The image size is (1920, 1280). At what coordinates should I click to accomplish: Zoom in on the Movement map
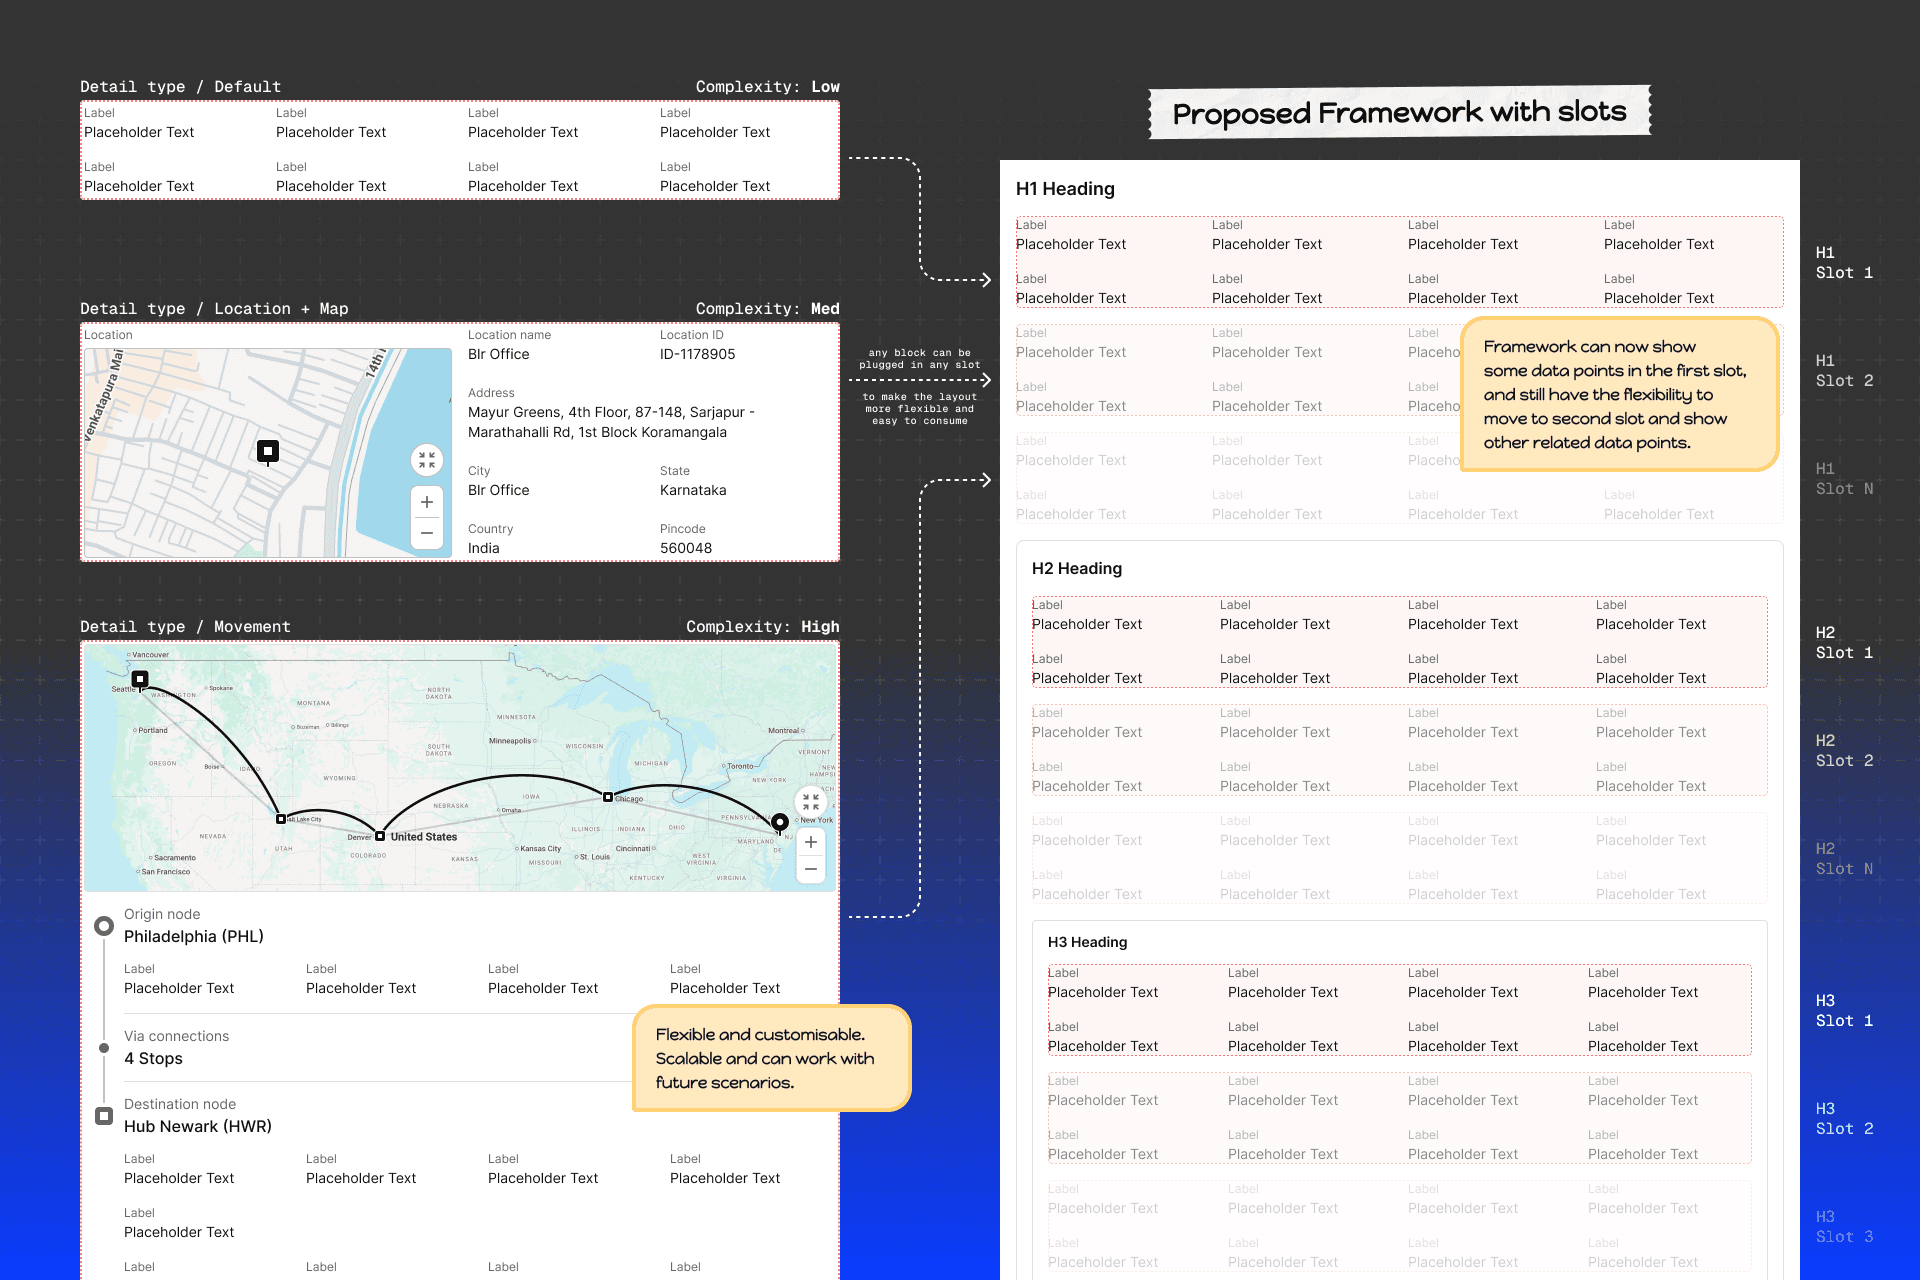[x=811, y=842]
